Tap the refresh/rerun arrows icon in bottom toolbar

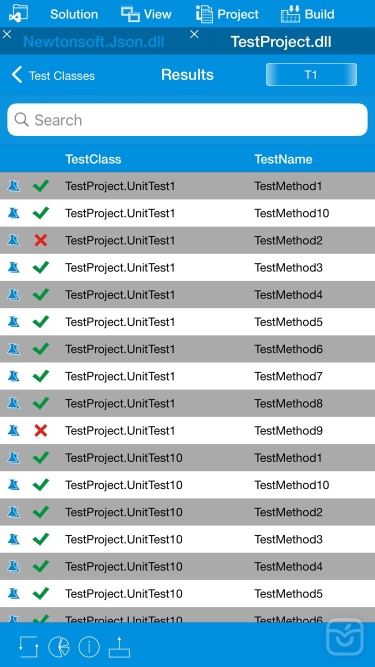(28, 647)
